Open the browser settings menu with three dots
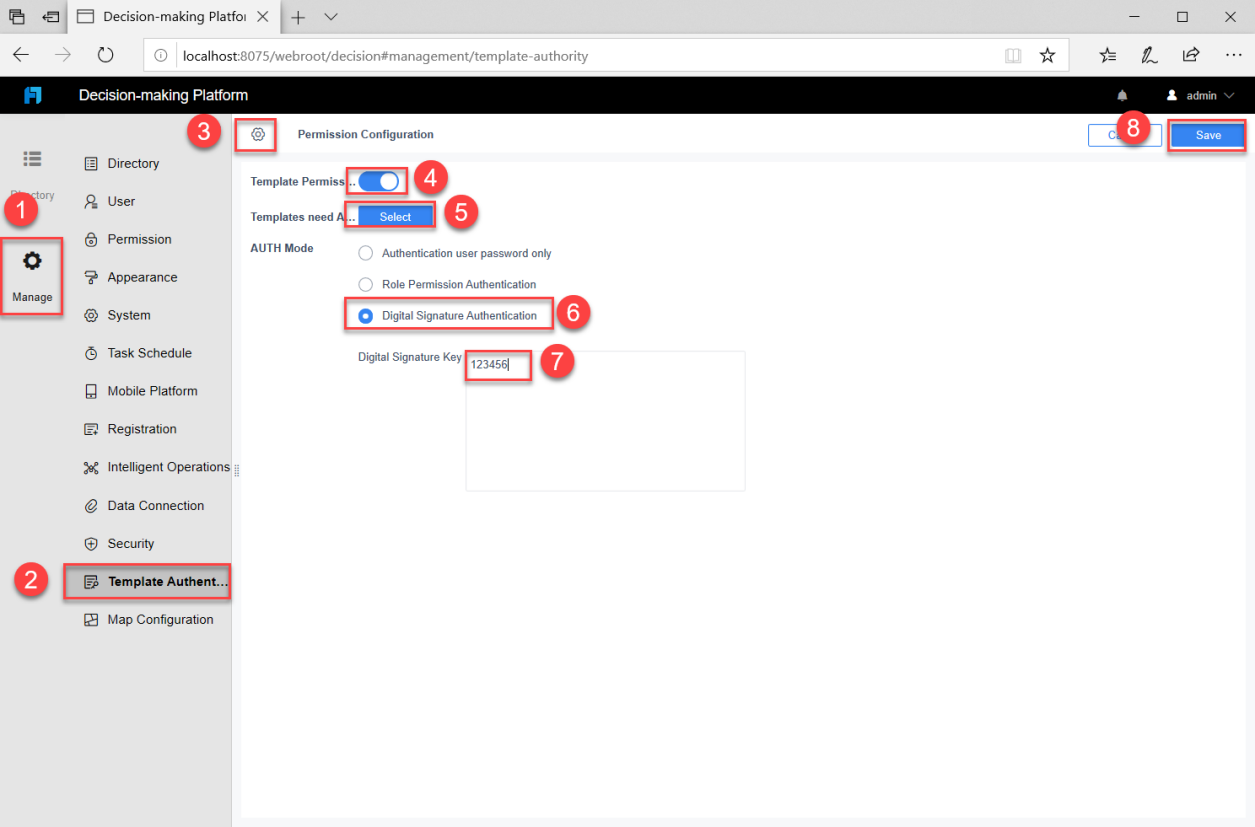Viewport: 1255px width, 827px height. pos(1233,54)
